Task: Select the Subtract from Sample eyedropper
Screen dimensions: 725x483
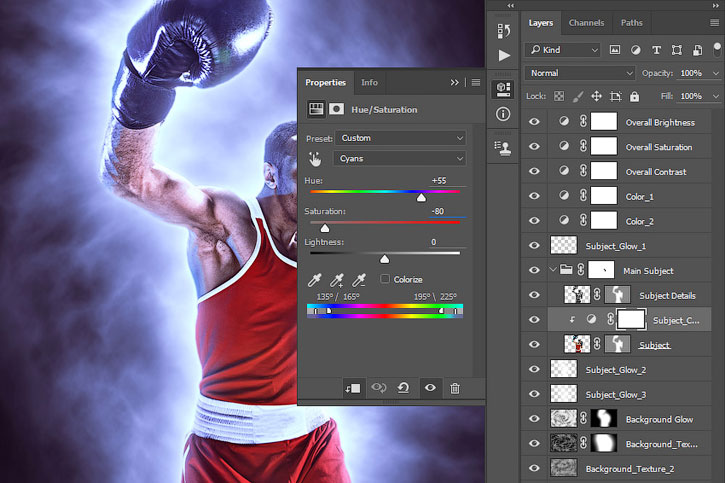Action: [x=359, y=279]
